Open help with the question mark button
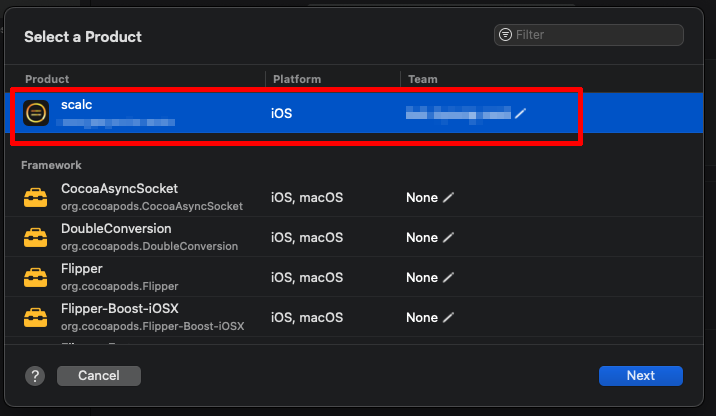 point(35,376)
